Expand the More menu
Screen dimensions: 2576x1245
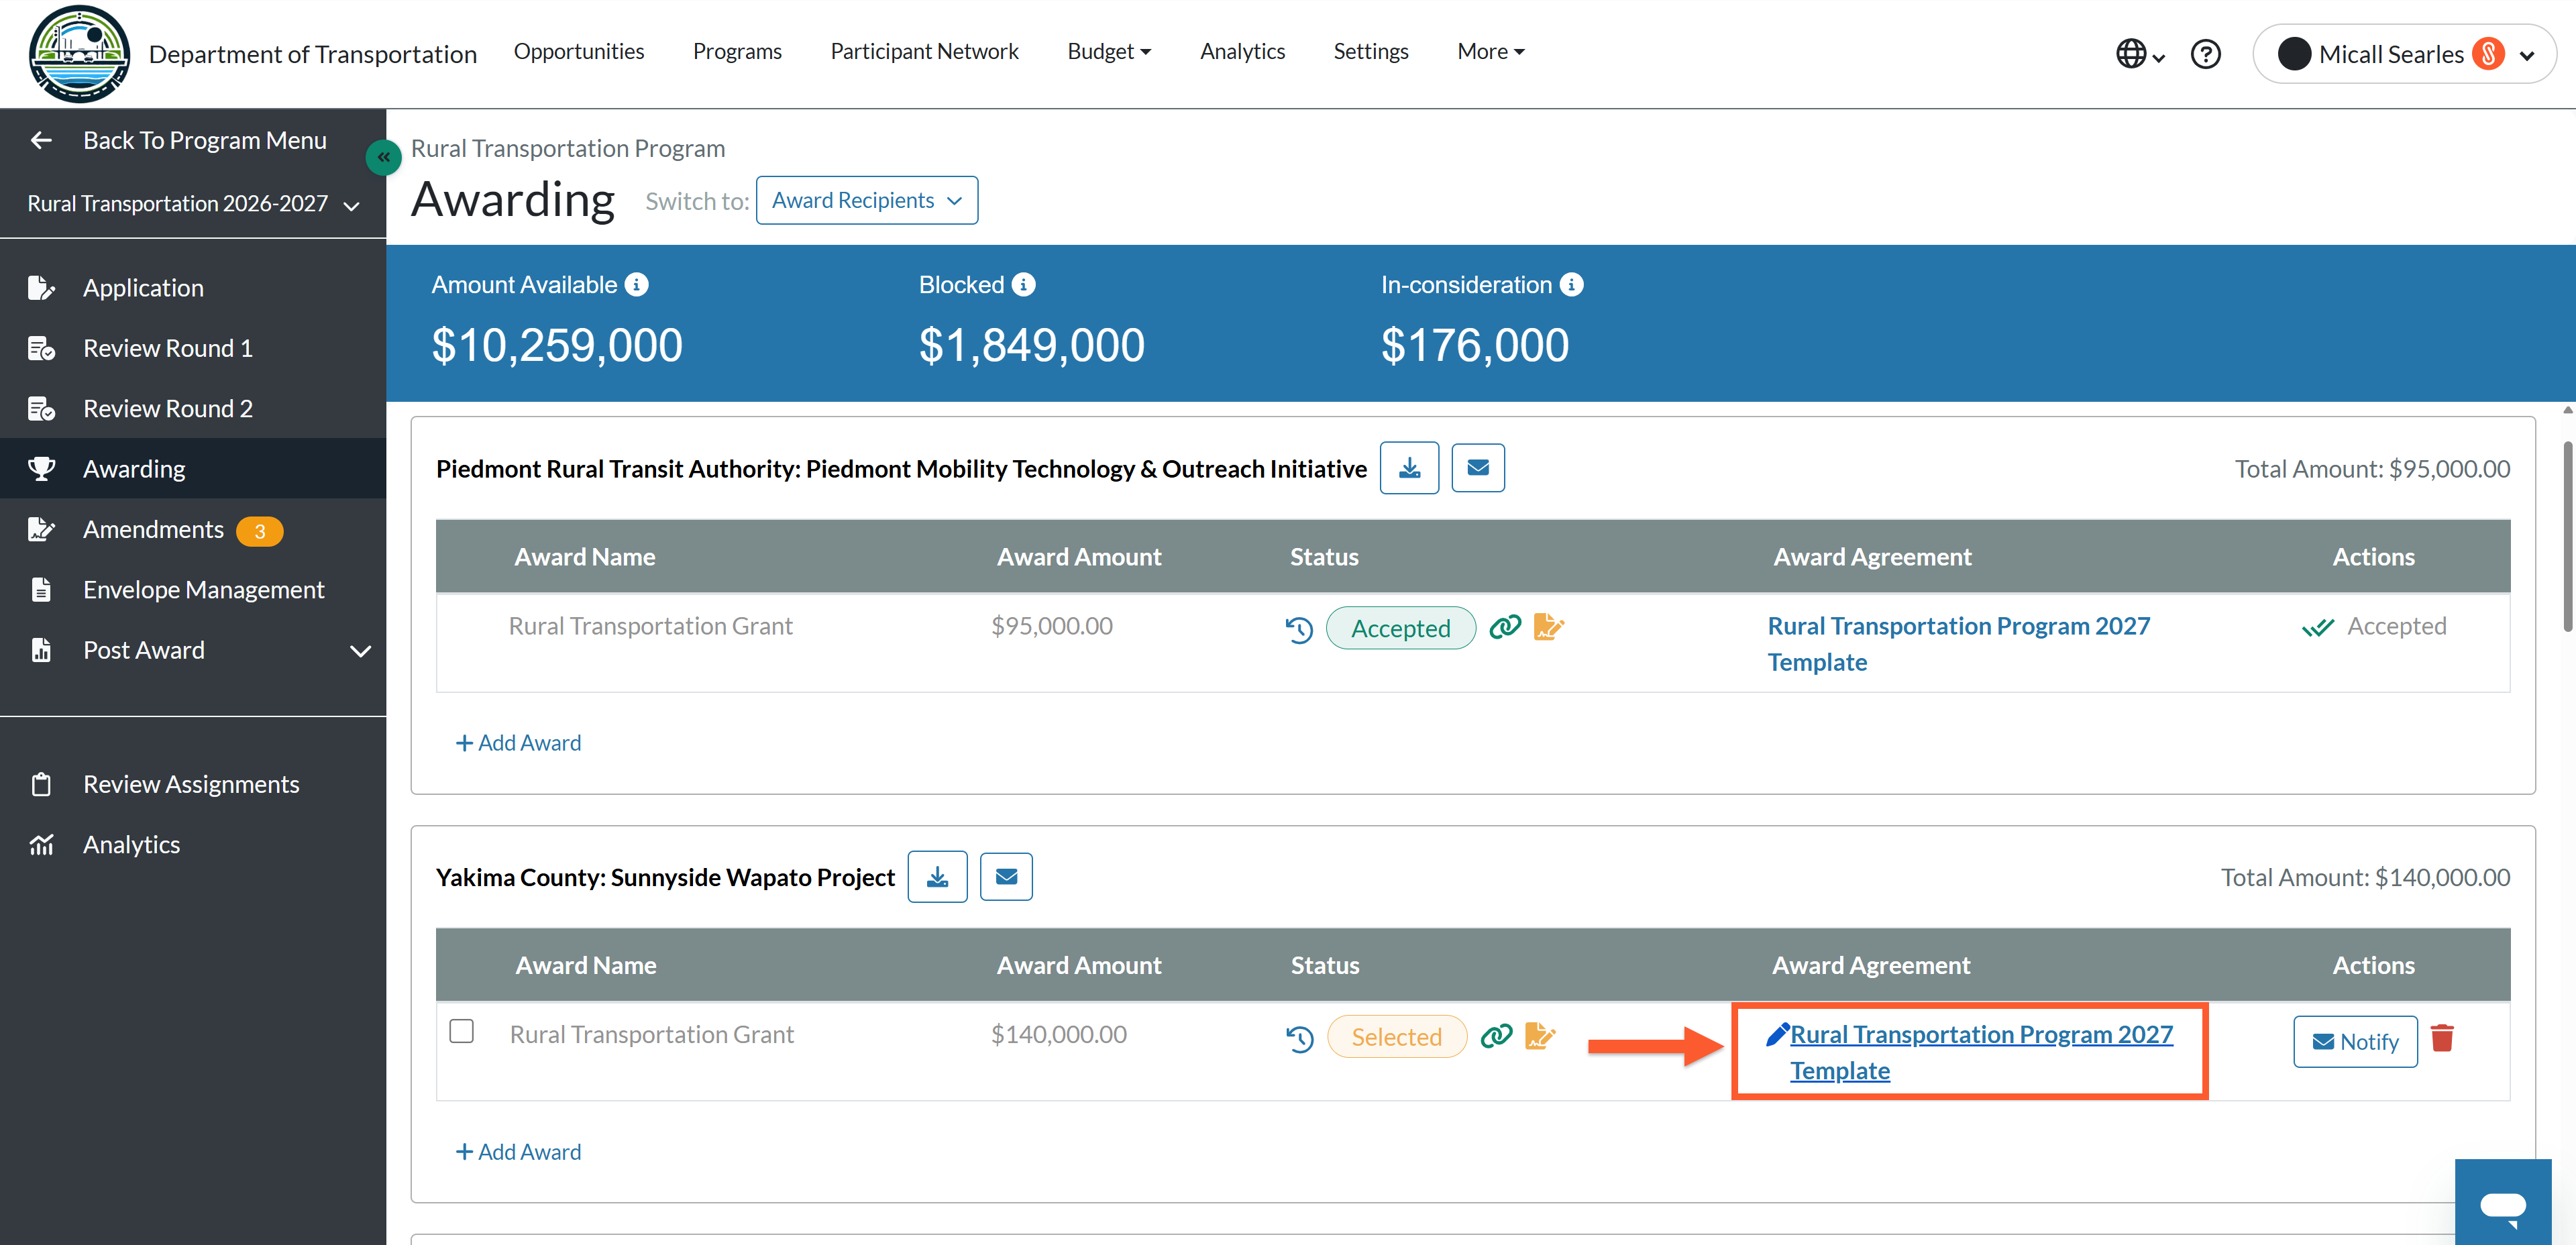1490,51
